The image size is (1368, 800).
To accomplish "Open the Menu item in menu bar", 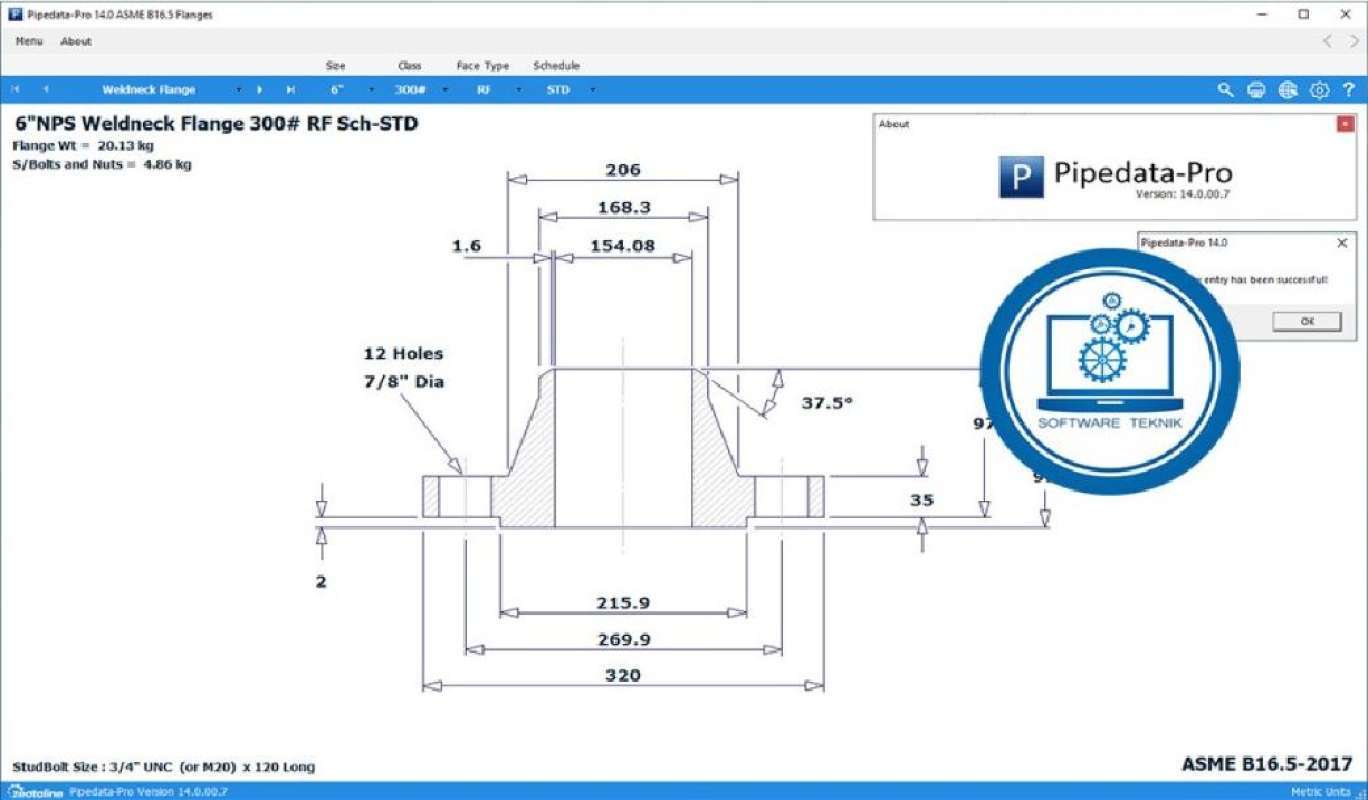I will click(x=27, y=42).
